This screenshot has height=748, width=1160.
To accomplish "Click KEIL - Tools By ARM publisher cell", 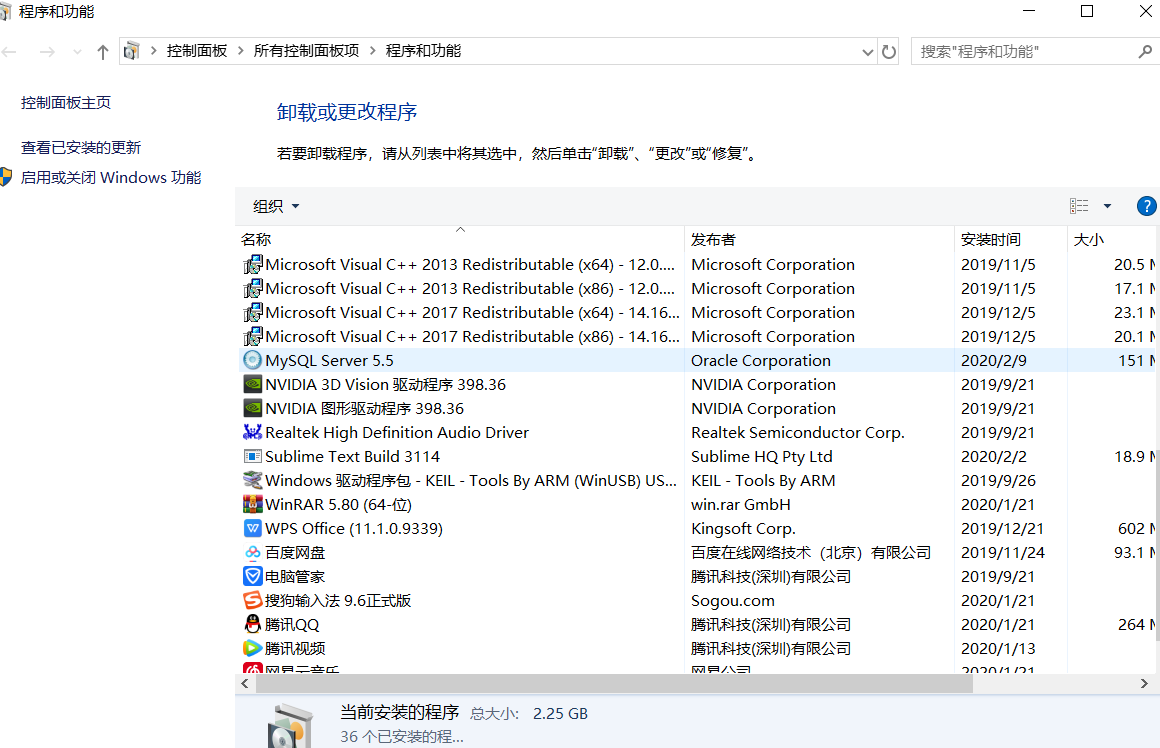I will click(763, 480).
